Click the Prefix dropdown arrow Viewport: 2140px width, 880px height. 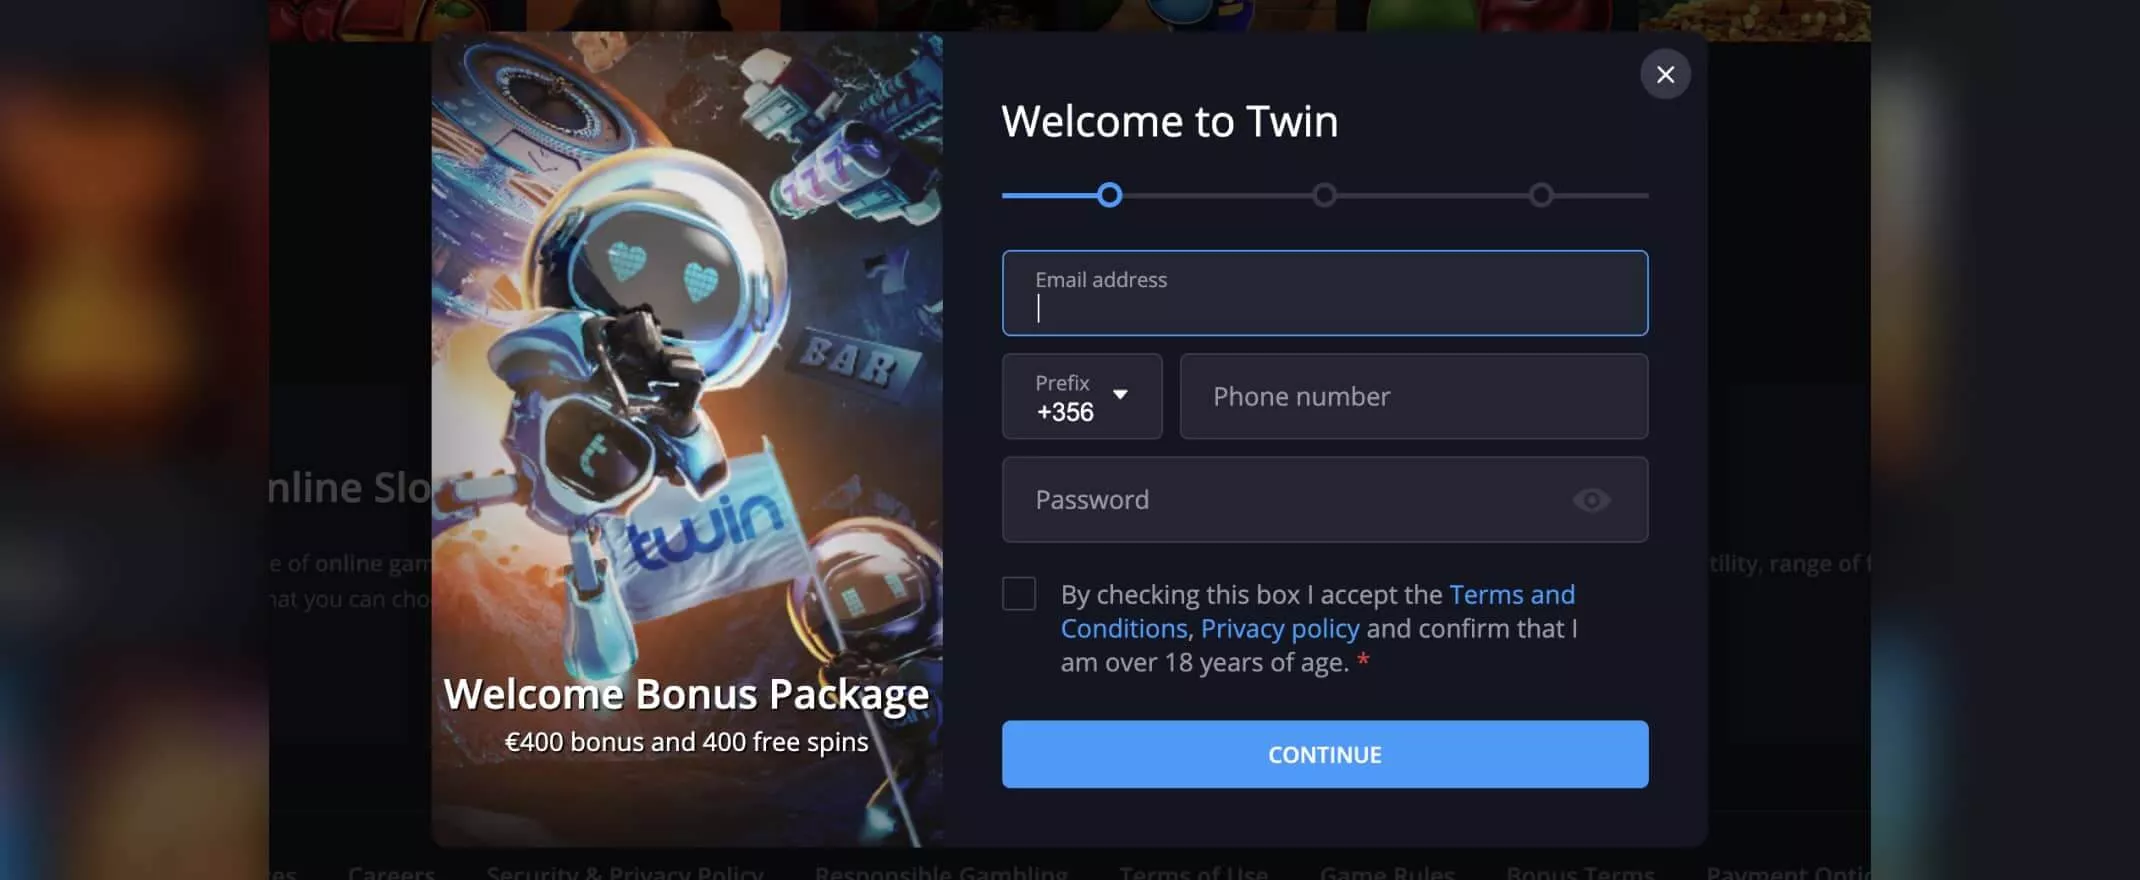(x=1120, y=394)
